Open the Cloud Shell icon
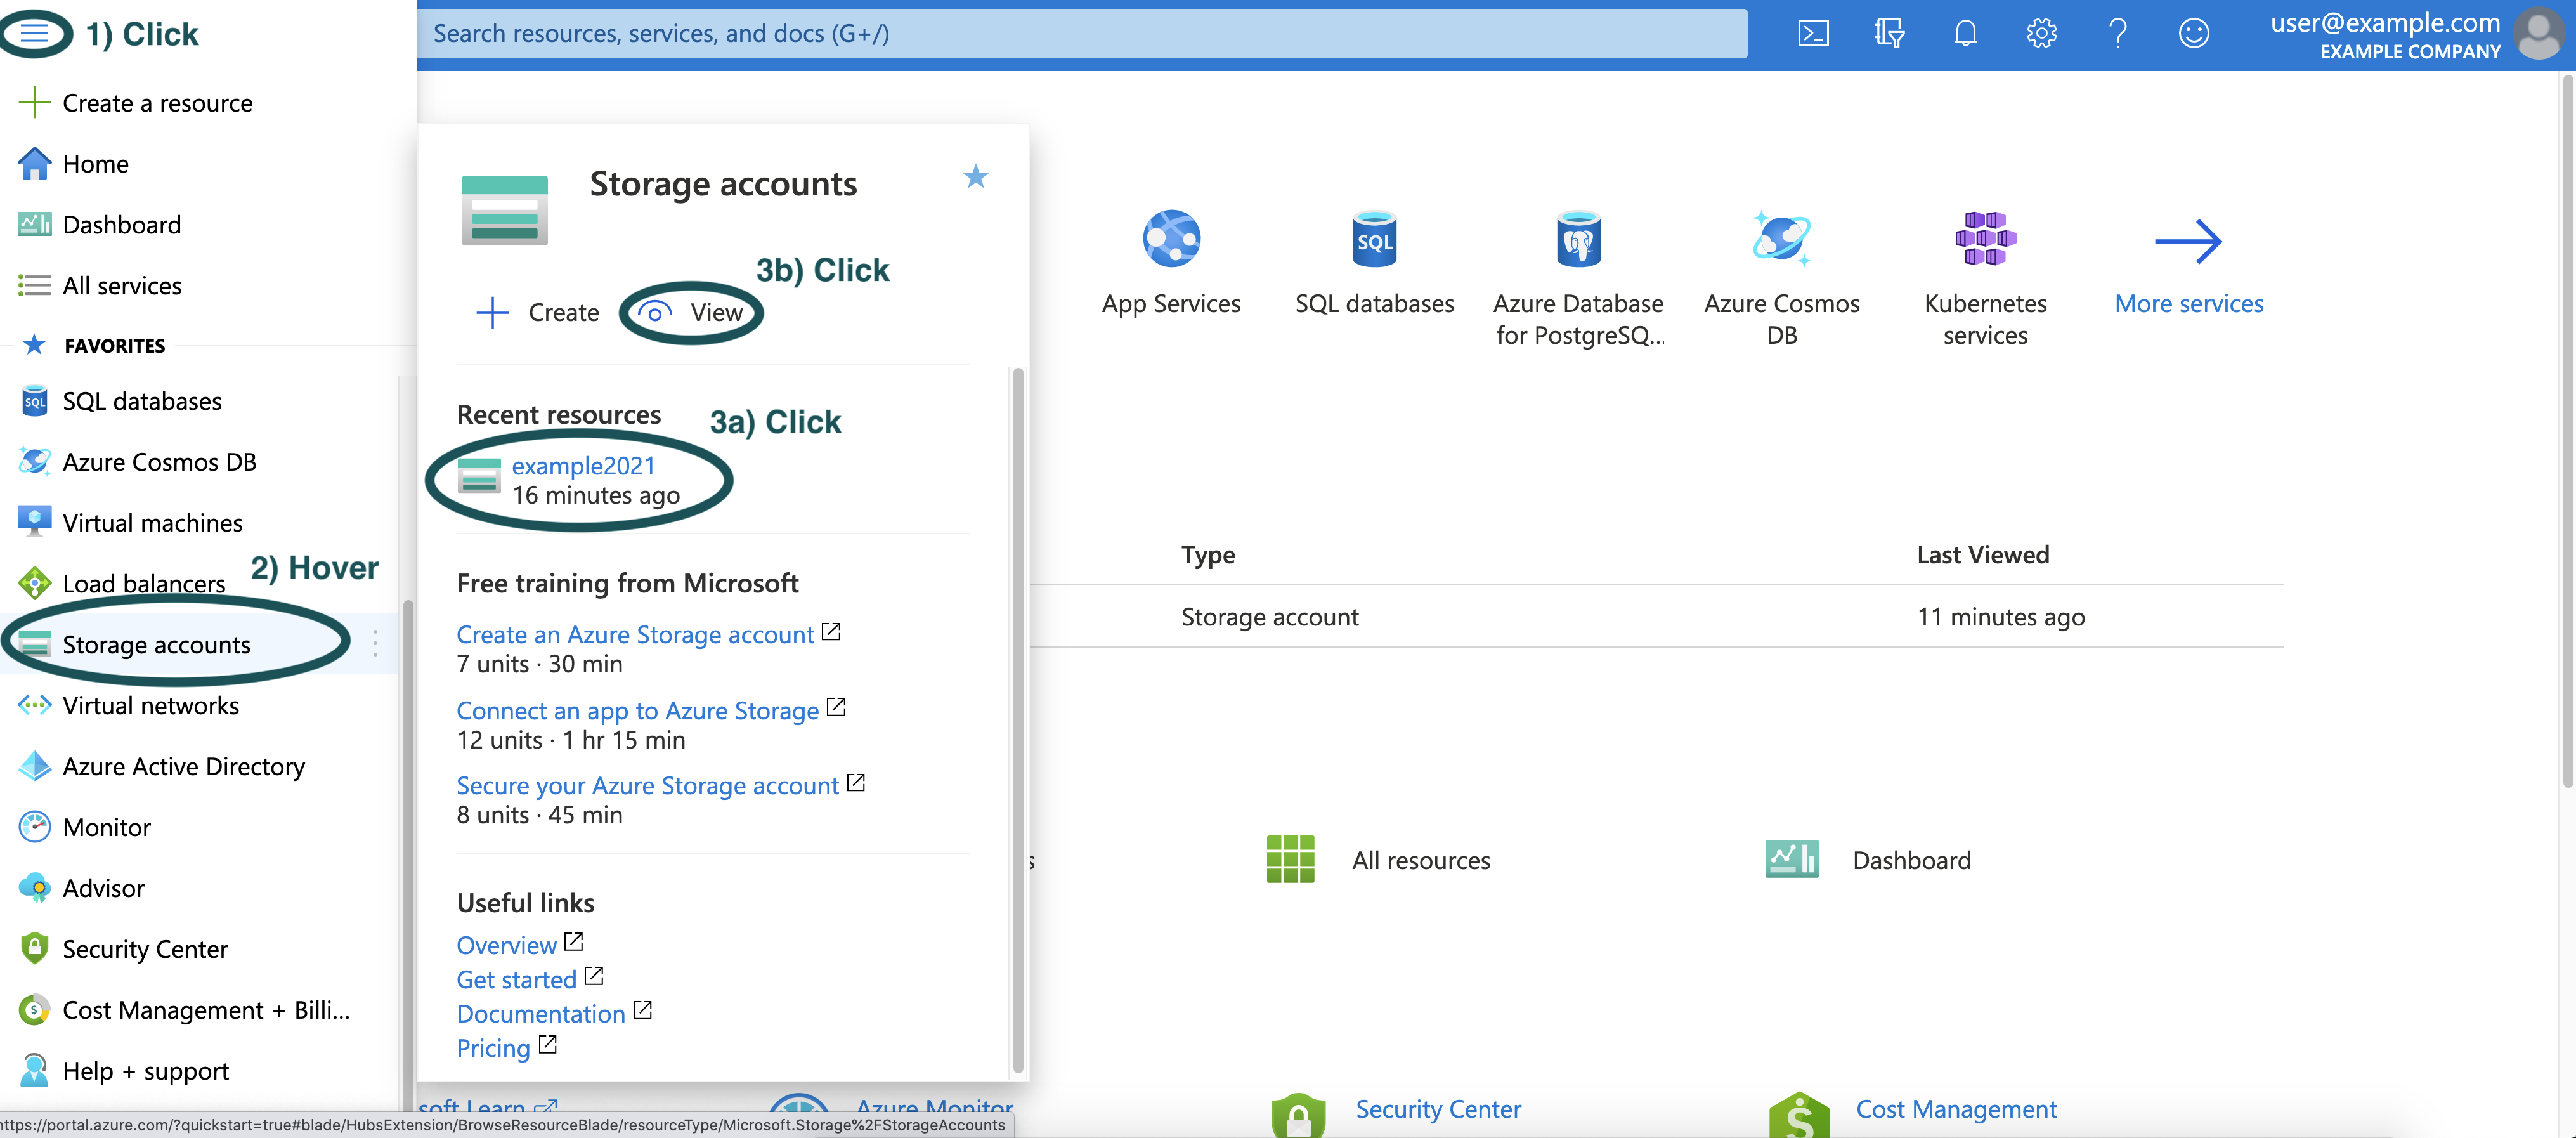The height and width of the screenshot is (1138, 2576). pos(1813,34)
